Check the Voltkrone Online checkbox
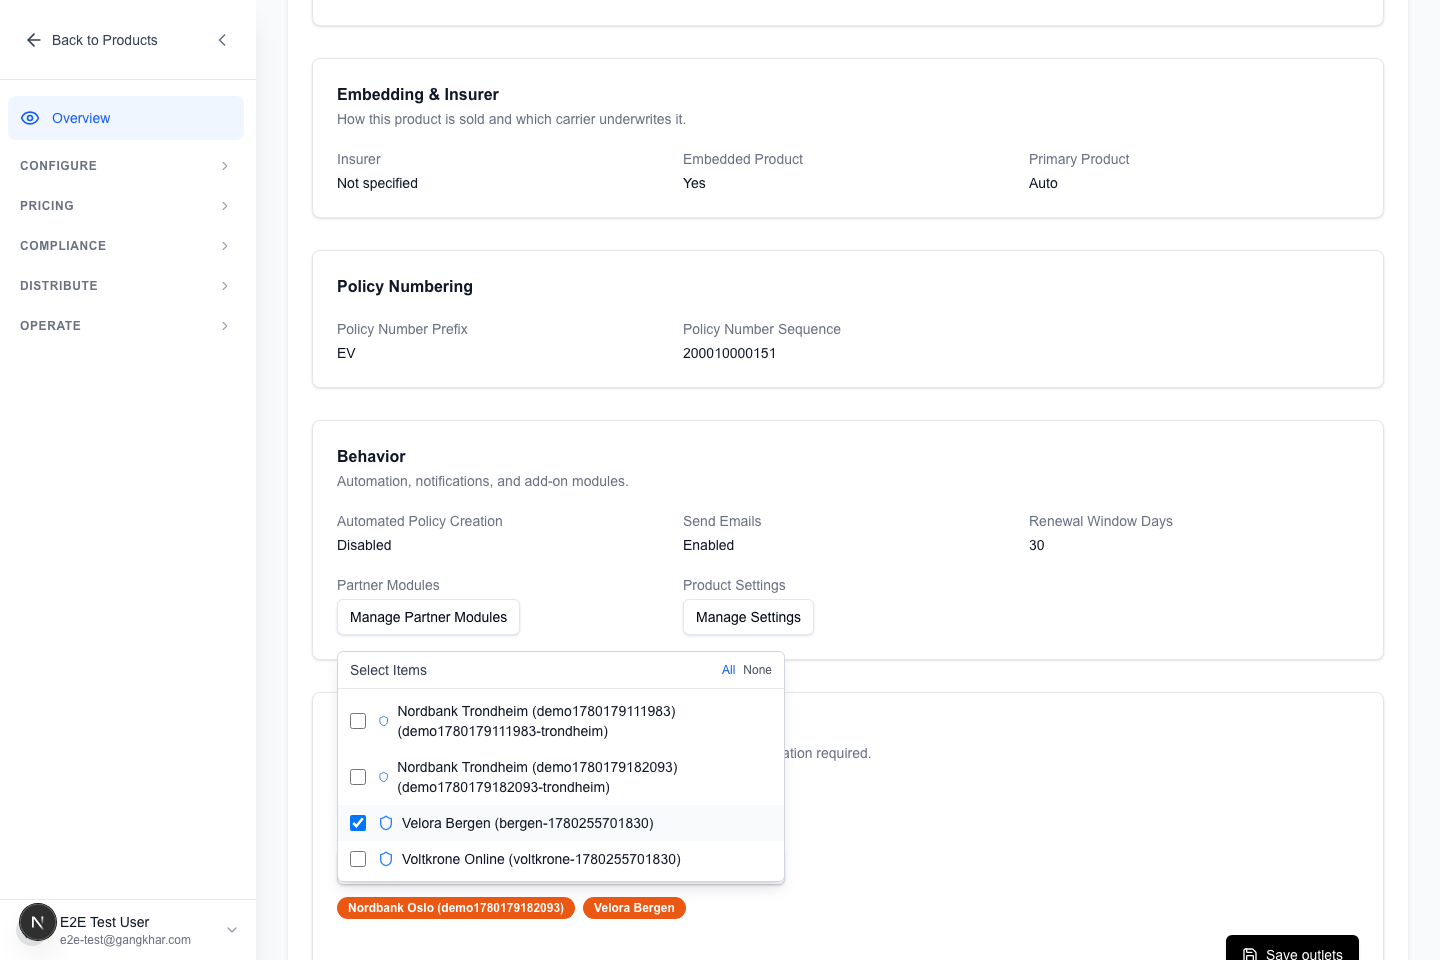The height and width of the screenshot is (960, 1440). [358, 859]
